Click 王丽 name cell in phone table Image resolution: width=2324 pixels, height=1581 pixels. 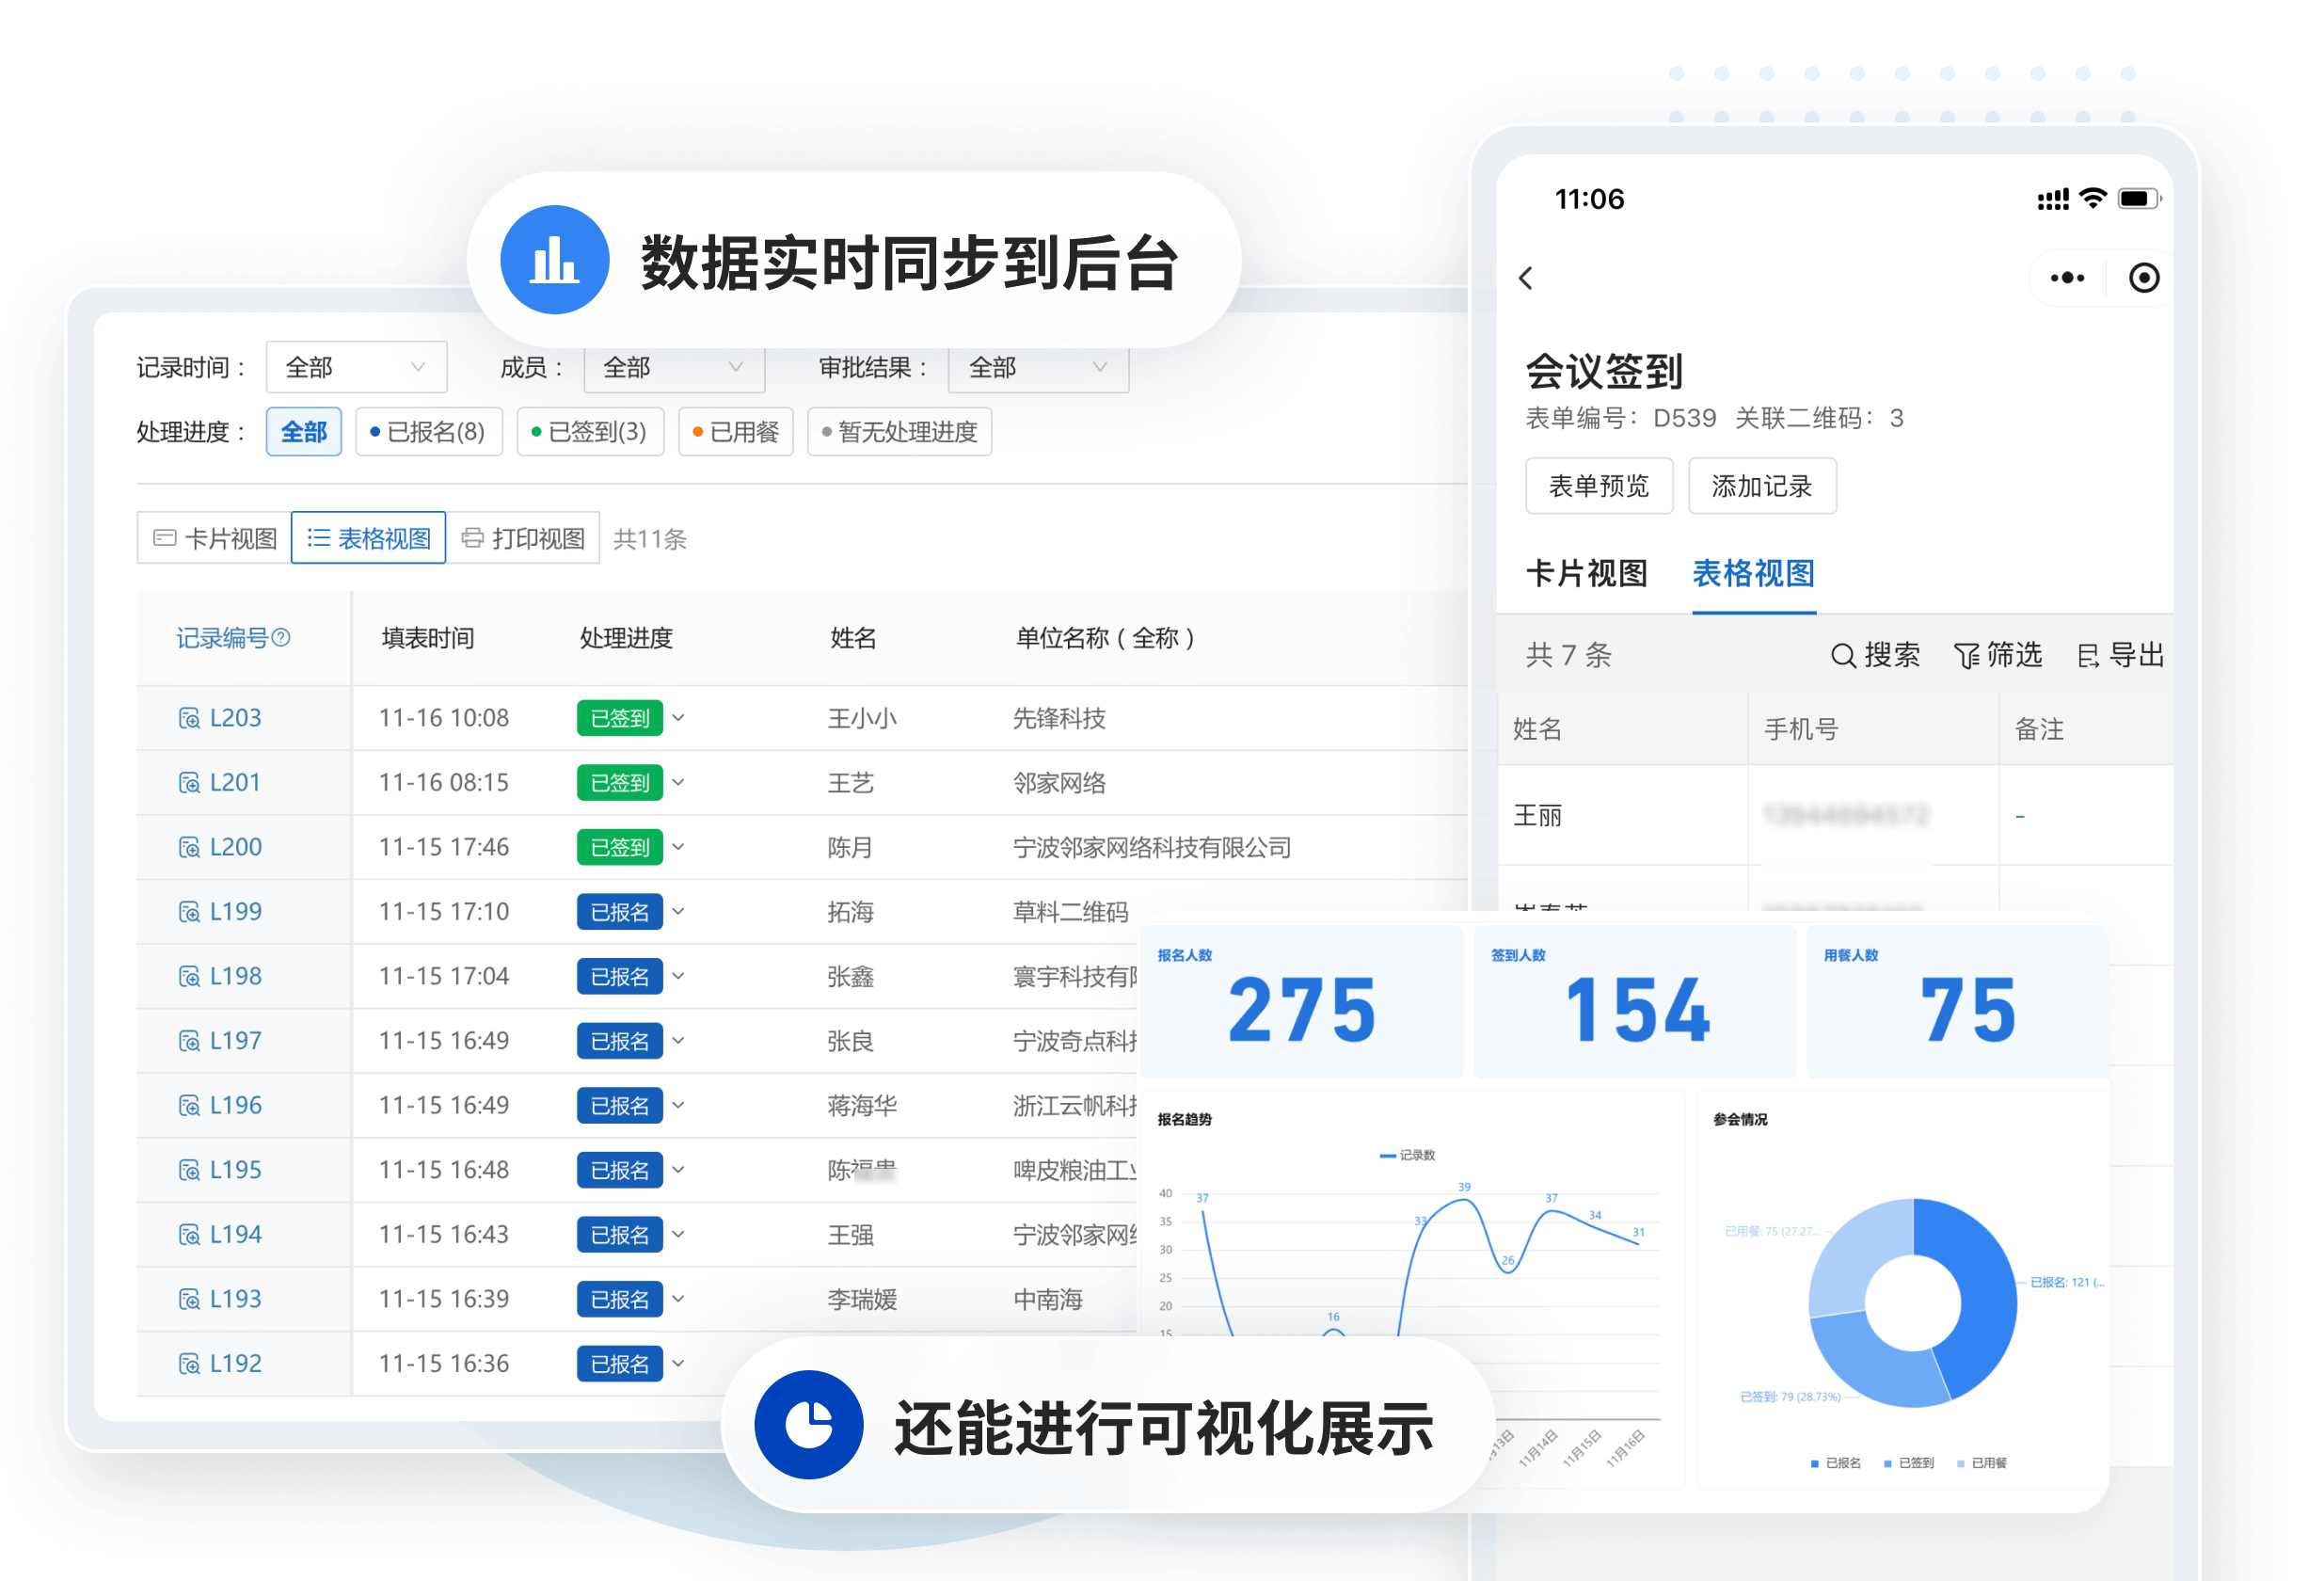coord(1622,815)
